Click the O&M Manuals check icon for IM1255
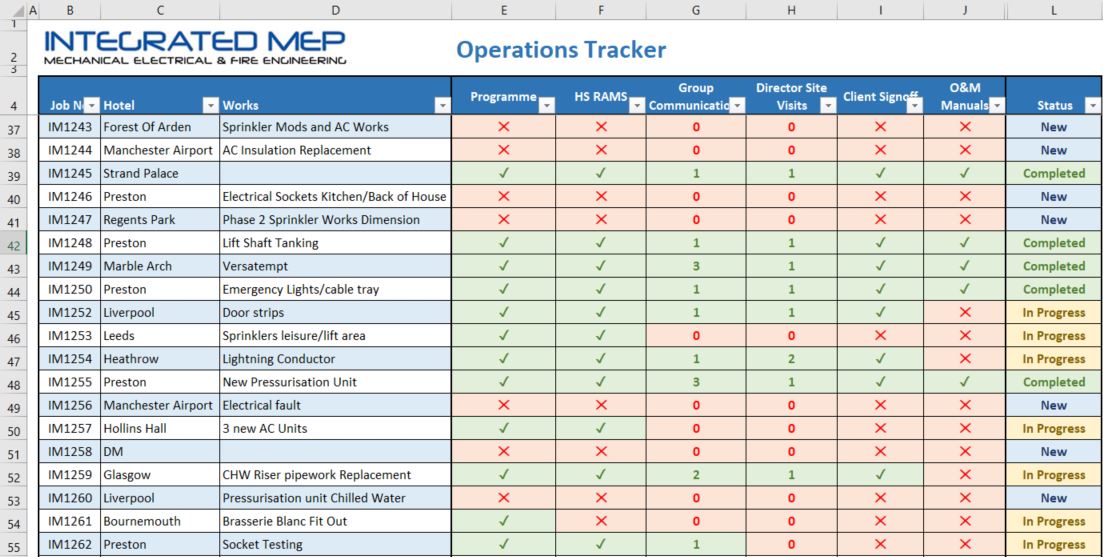This screenshot has width=1103, height=557. 965,383
